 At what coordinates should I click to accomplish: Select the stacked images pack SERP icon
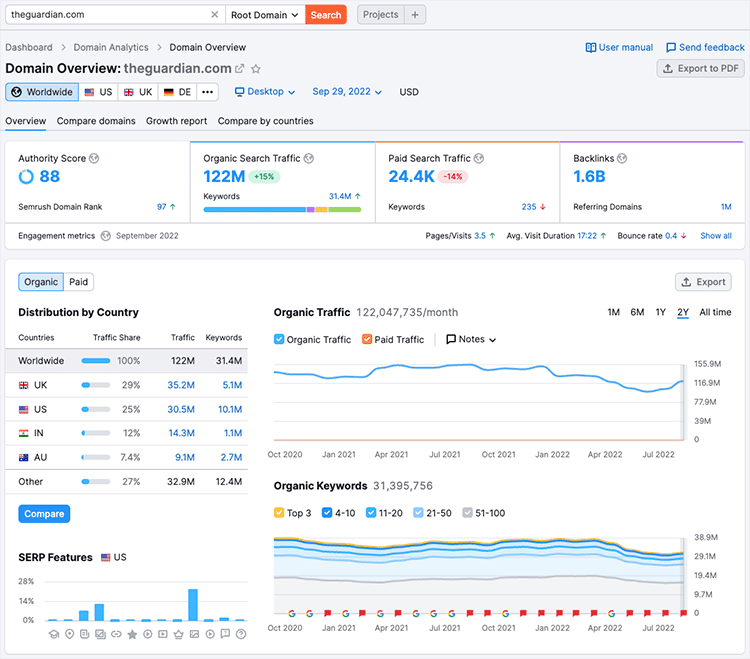(x=100, y=634)
